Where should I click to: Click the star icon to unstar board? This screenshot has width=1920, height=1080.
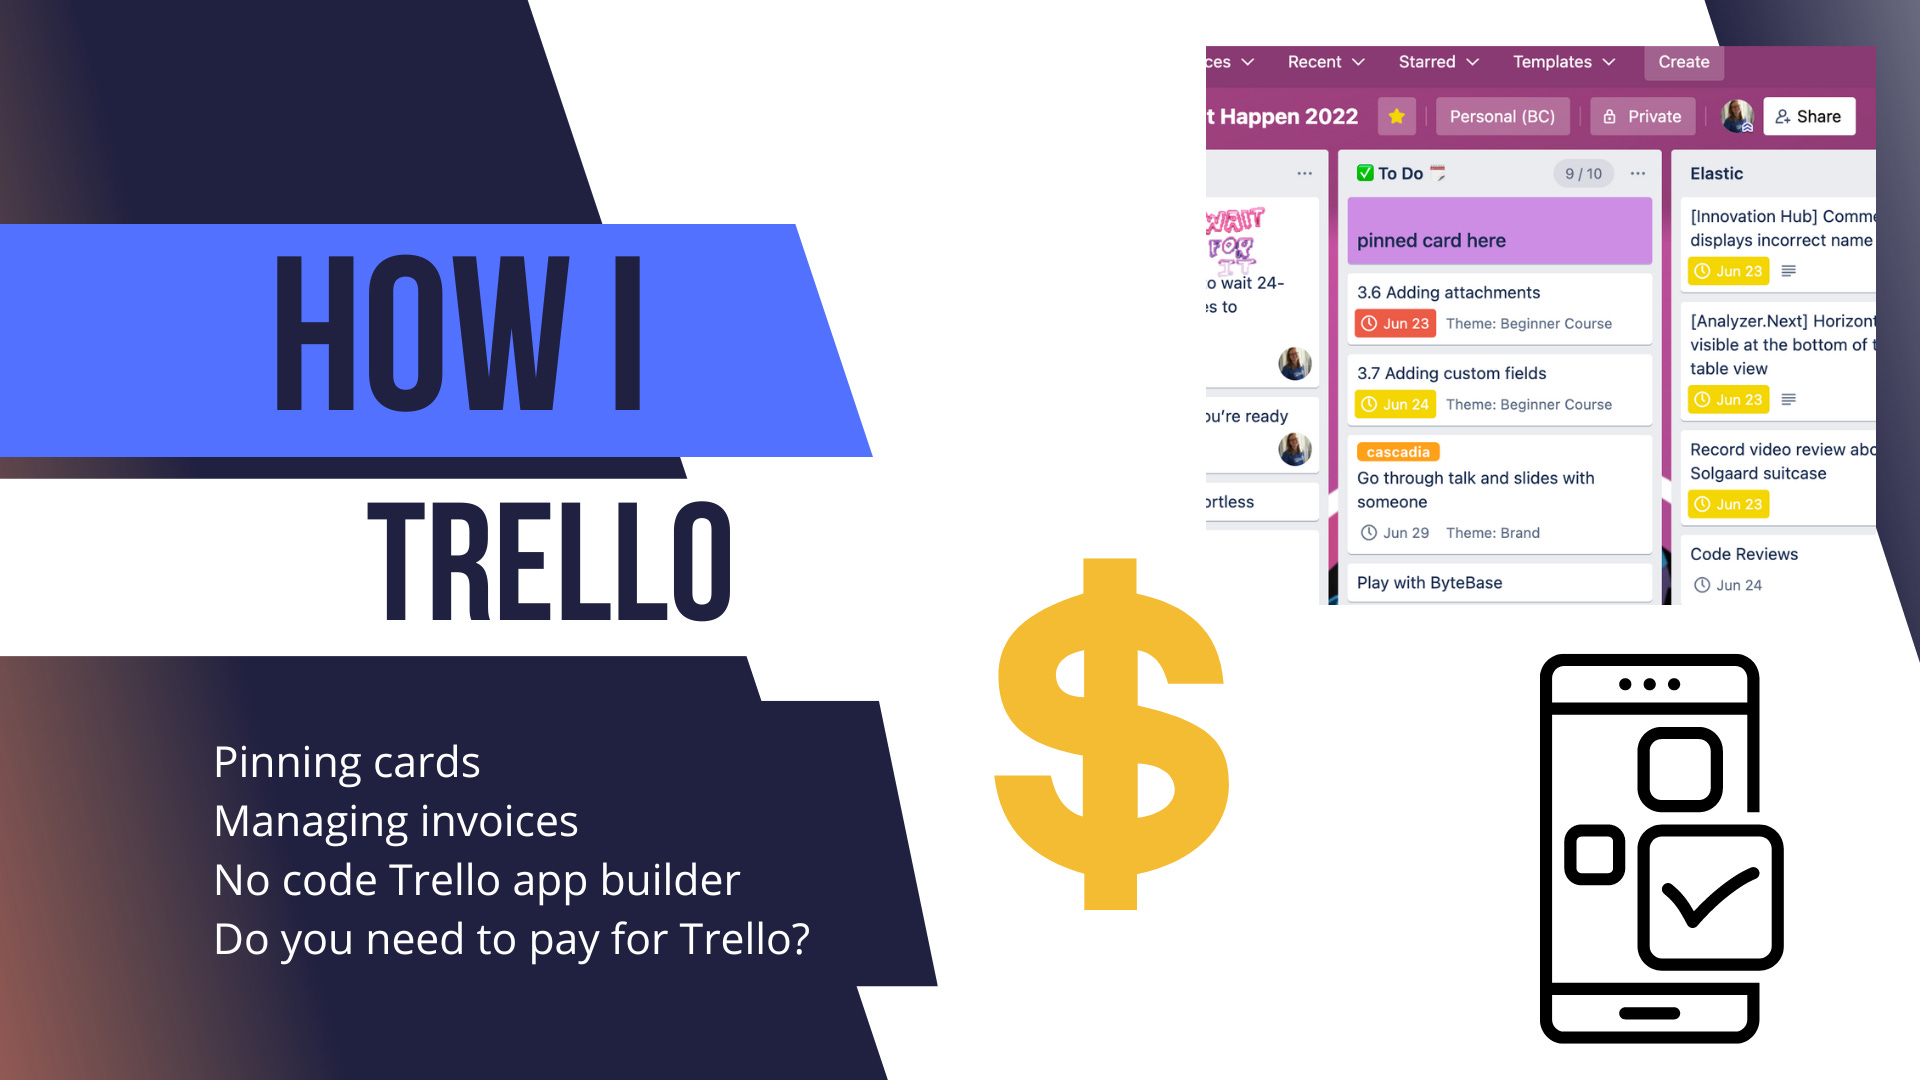tap(1395, 116)
